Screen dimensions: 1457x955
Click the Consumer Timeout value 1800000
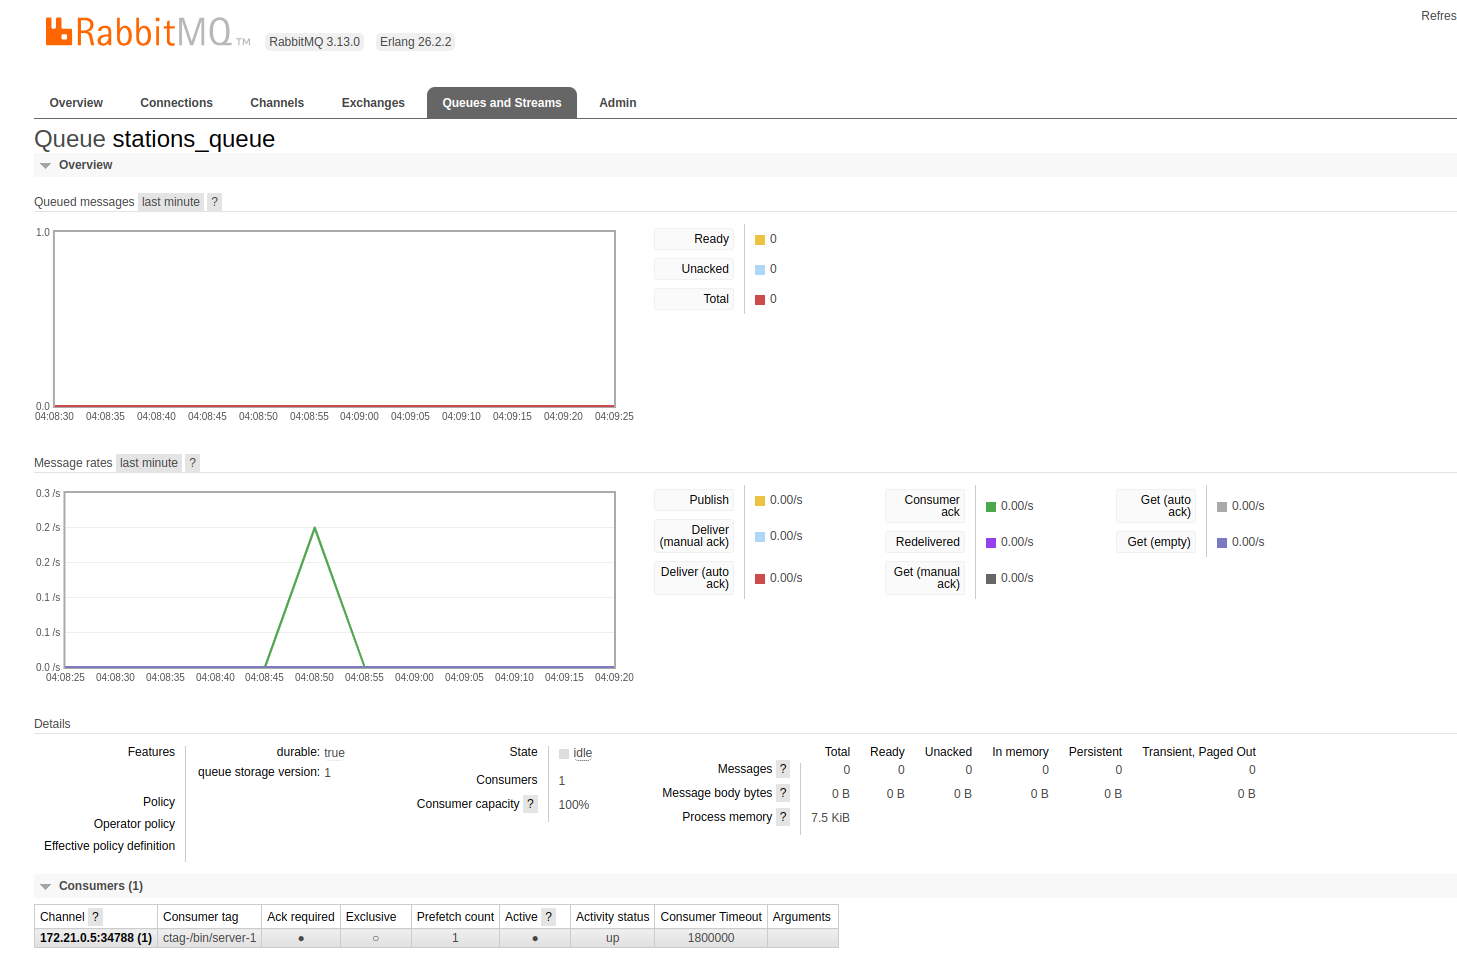click(711, 938)
